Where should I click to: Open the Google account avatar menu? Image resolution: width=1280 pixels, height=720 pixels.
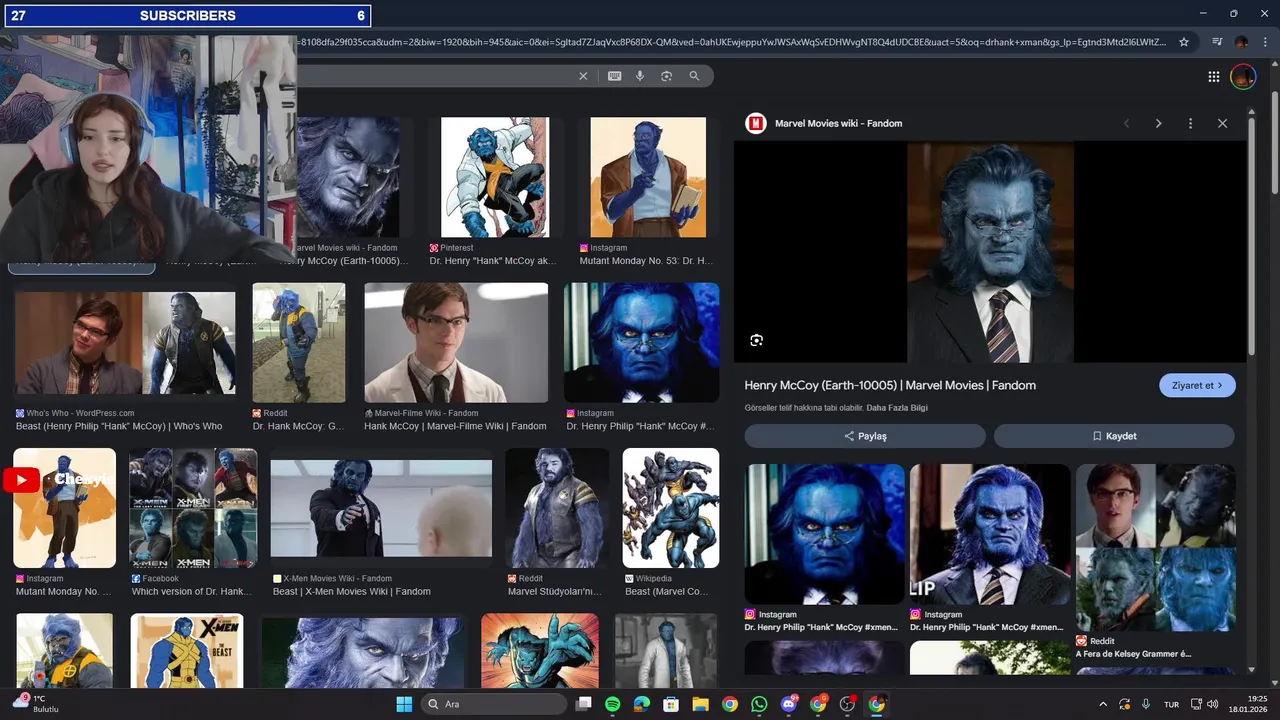(x=1243, y=77)
